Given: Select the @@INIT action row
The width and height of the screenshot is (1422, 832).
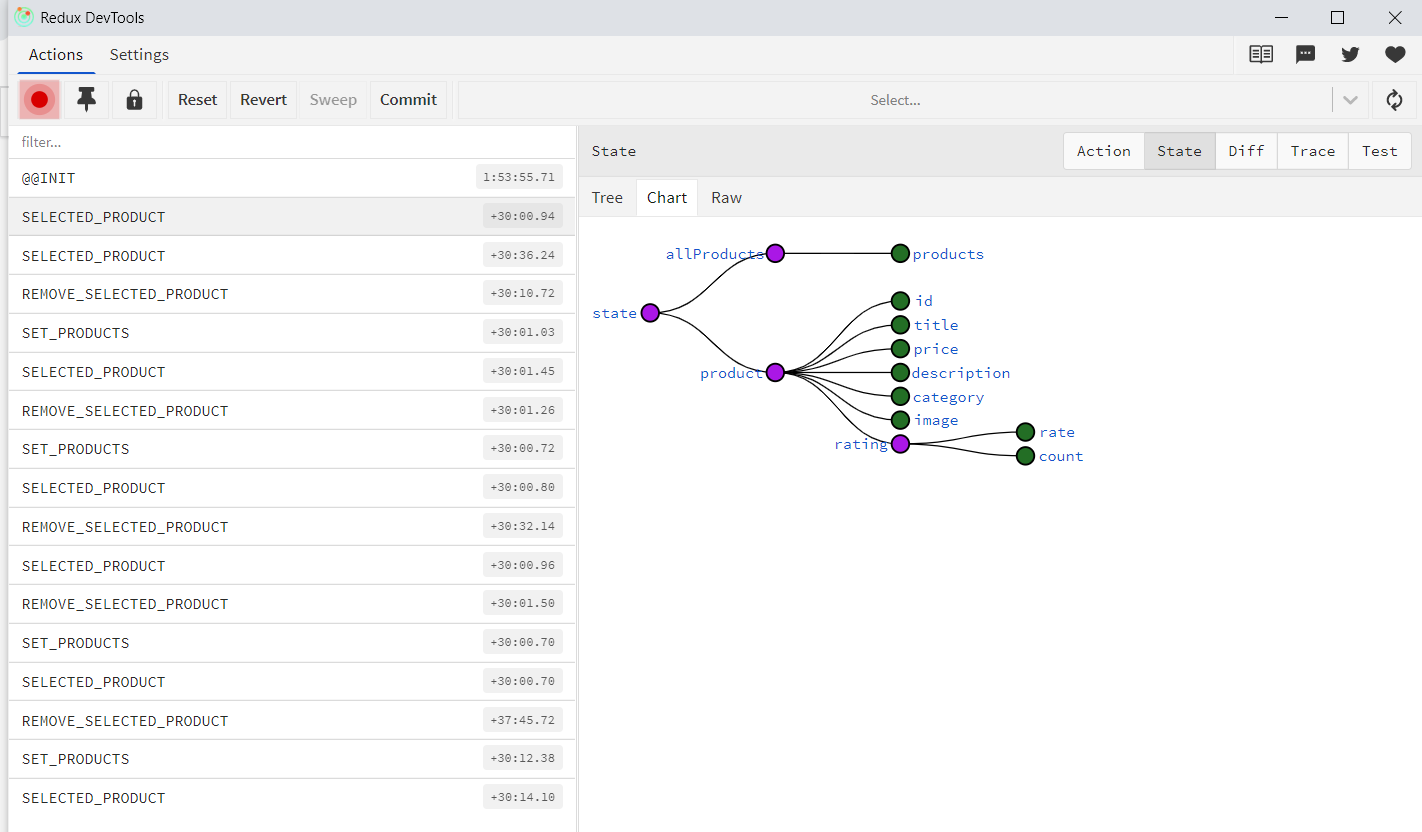Looking at the screenshot, I should pos(292,178).
